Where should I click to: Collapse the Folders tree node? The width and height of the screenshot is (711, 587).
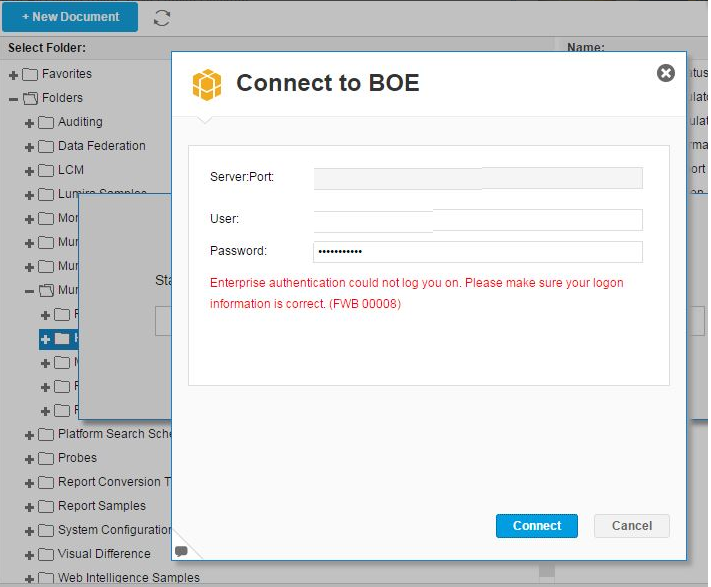coord(14,99)
